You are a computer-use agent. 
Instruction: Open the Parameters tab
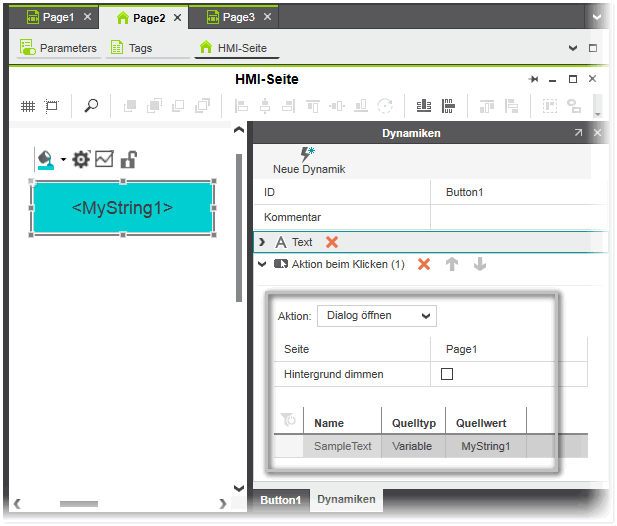58,48
